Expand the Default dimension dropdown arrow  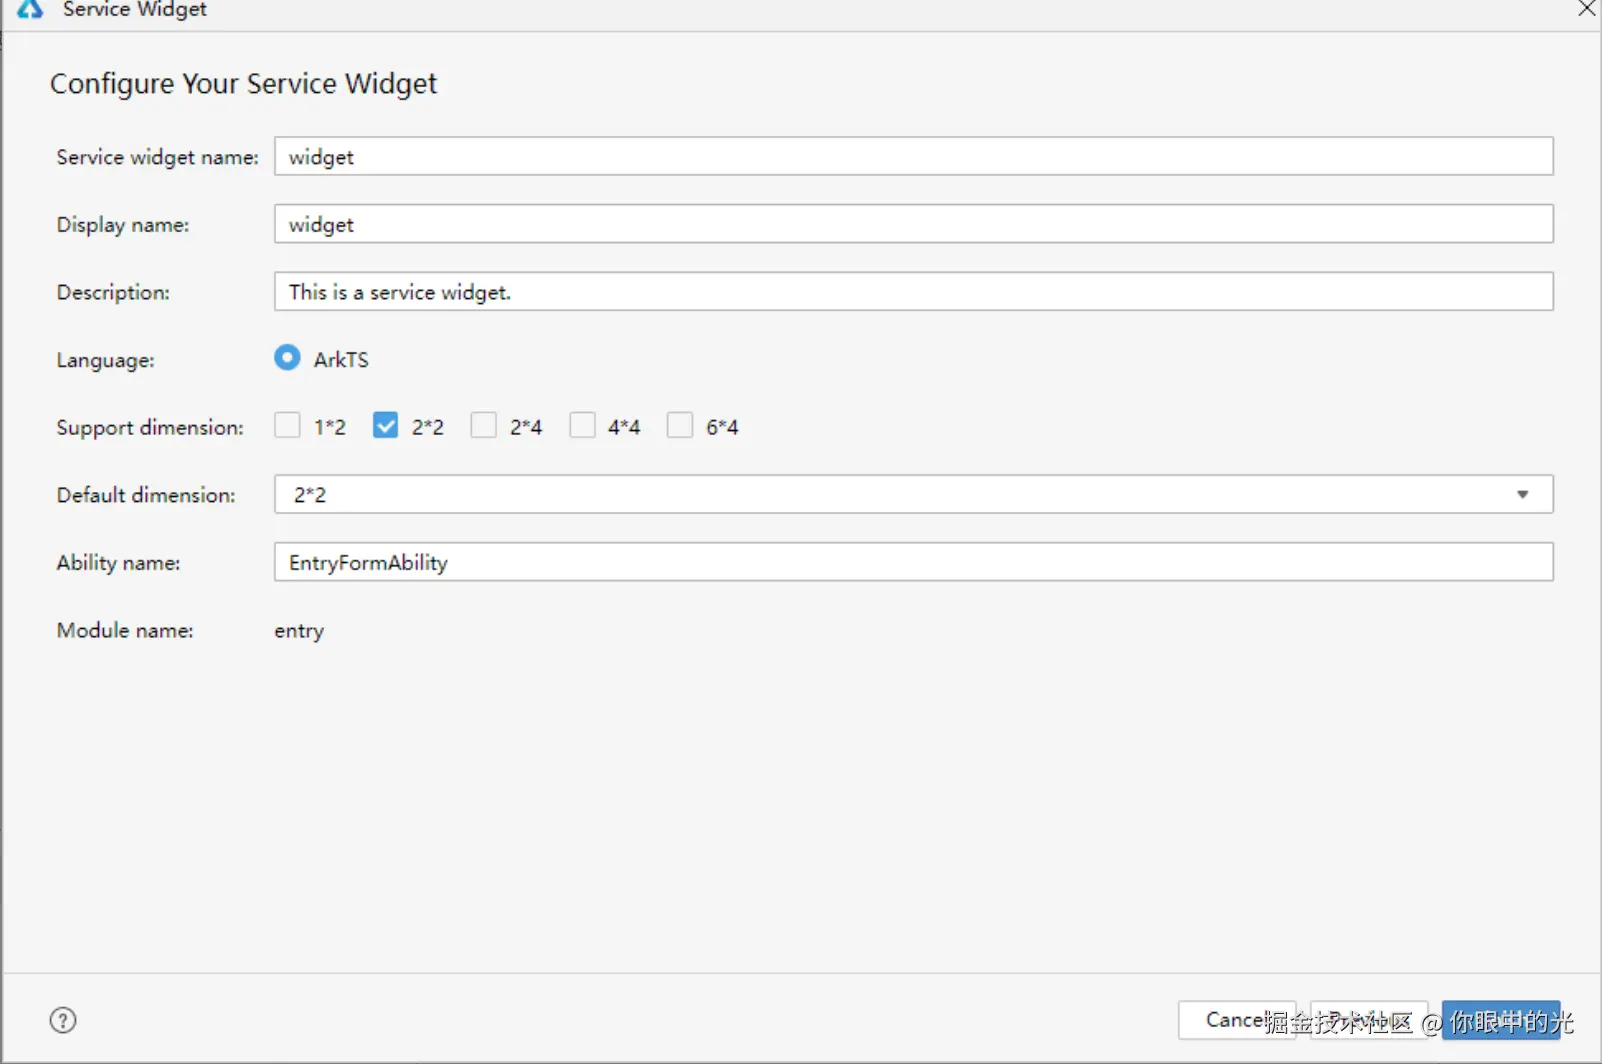(1522, 494)
